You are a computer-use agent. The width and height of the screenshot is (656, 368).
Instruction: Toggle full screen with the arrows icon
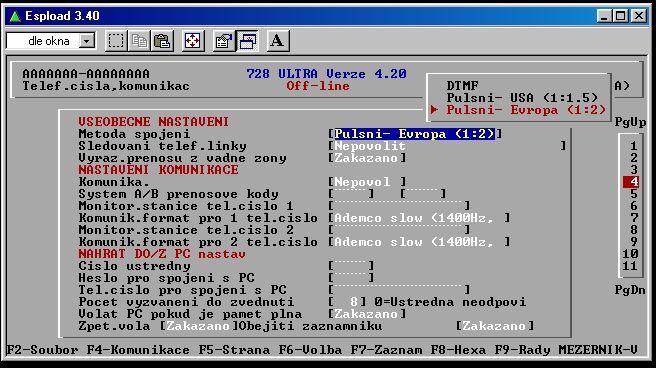click(193, 41)
